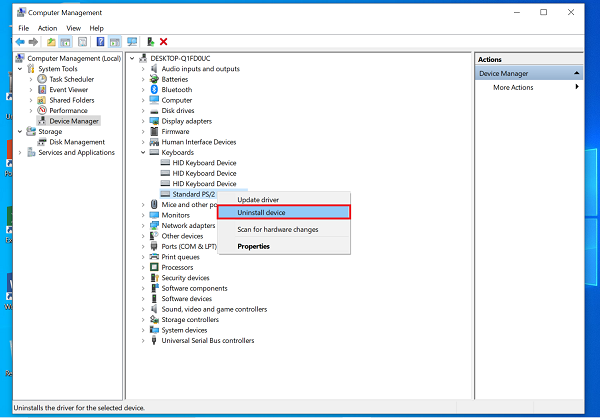Open More Actions in Actions pane
The height and width of the screenshot is (418, 600).
point(514,88)
